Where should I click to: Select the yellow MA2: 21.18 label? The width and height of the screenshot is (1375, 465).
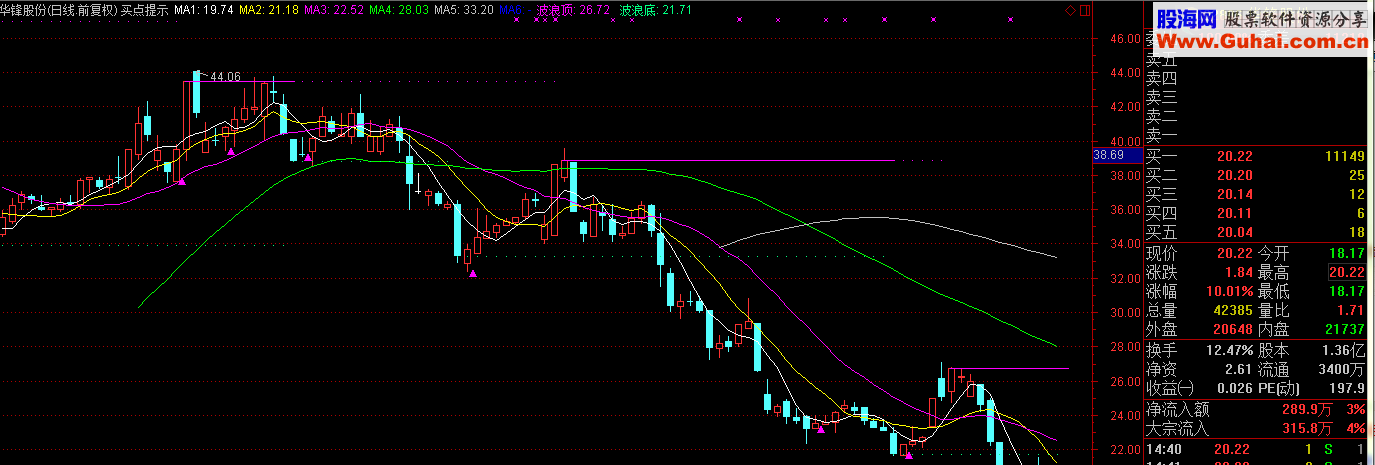tap(270, 9)
